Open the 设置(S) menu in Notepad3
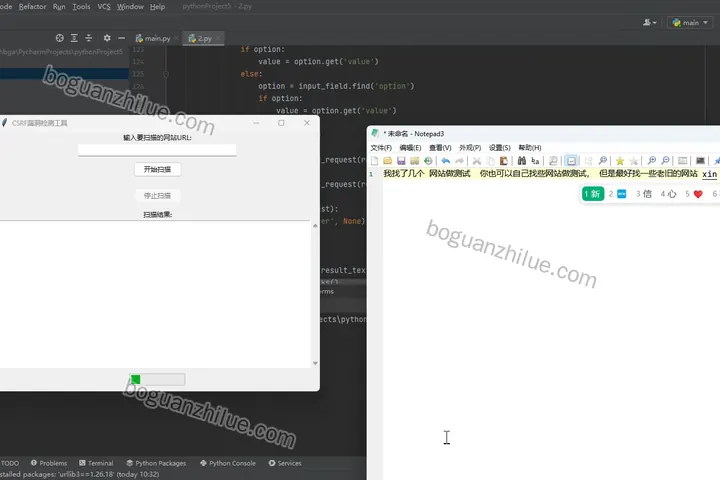This screenshot has width=720, height=480. (500, 147)
